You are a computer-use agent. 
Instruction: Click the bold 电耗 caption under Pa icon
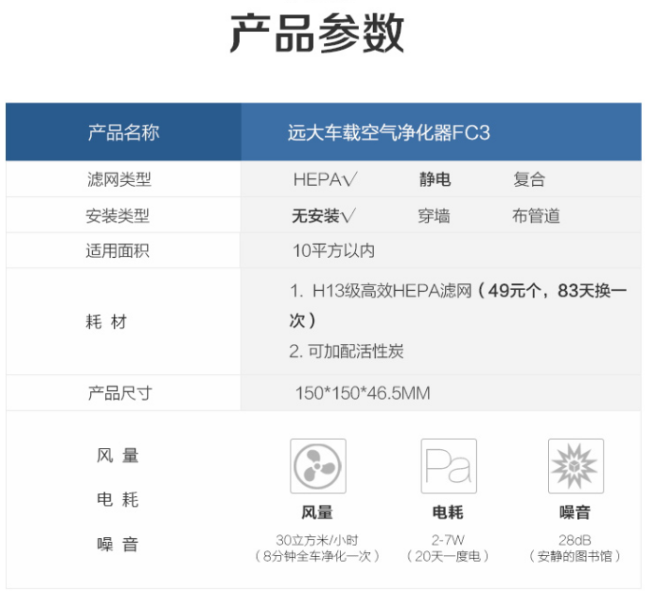click(x=448, y=512)
